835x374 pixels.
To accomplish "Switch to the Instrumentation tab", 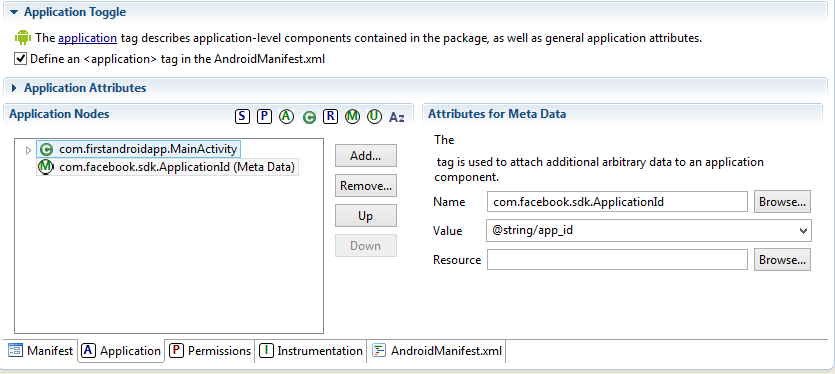I will 310,351.
